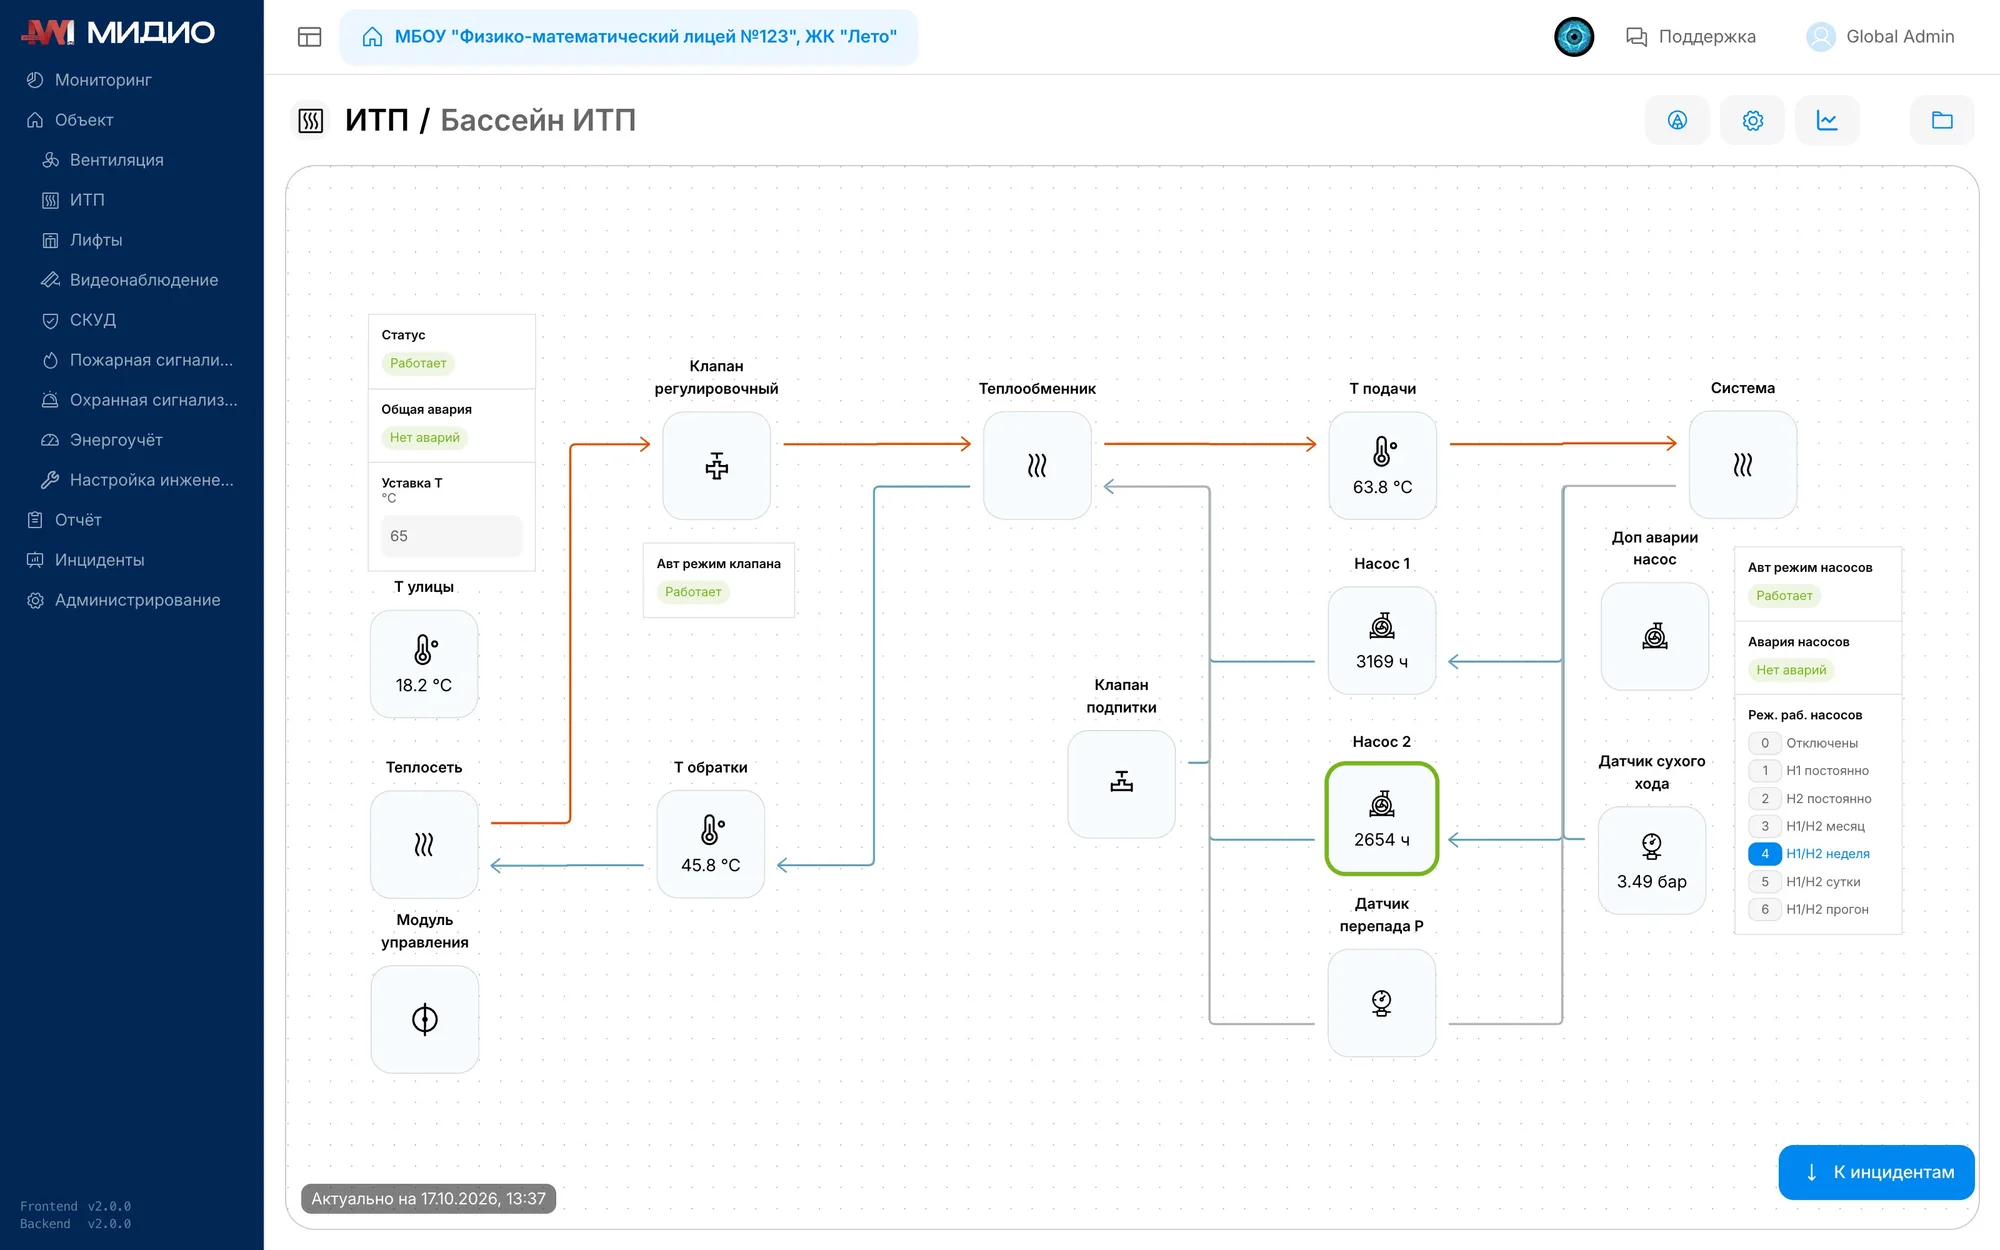Open the Global Admin user menu
The width and height of the screenshot is (2000, 1250).
[1880, 37]
